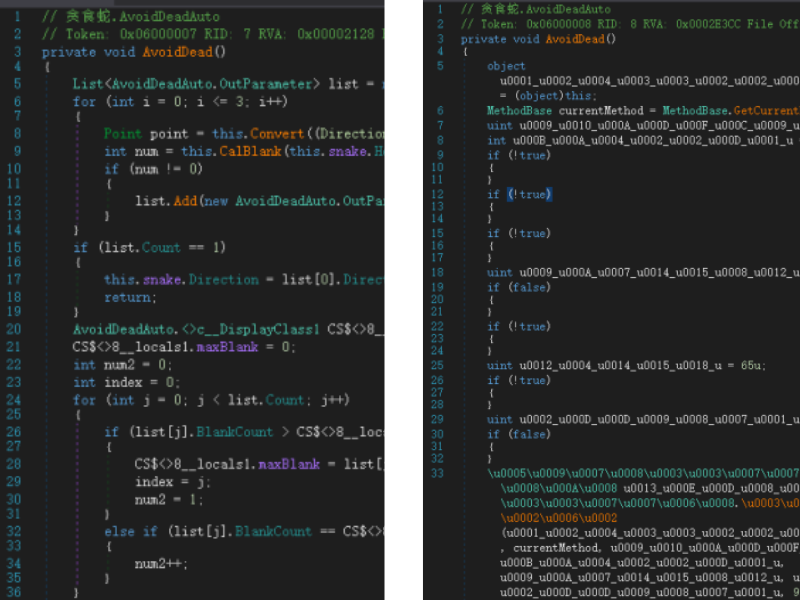Click the num2++ statement

pos(160,563)
